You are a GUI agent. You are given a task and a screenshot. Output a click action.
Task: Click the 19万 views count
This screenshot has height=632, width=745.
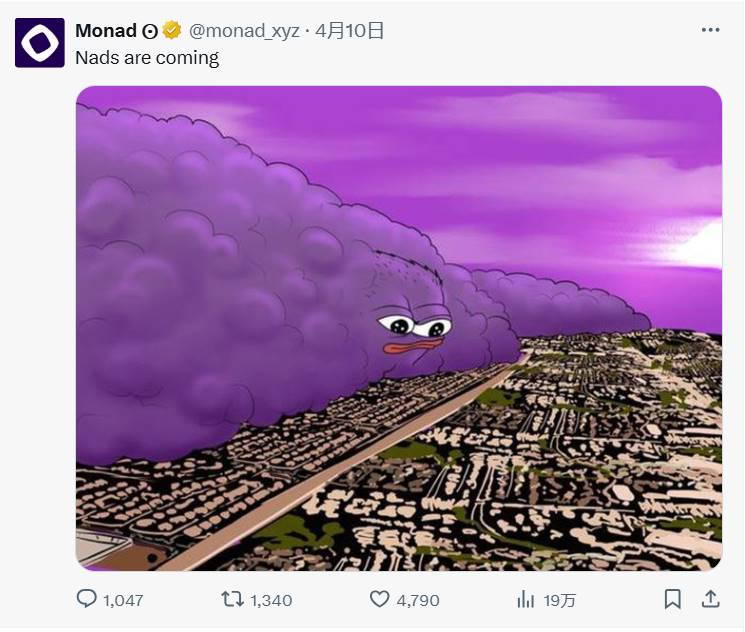[x=560, y=600]
